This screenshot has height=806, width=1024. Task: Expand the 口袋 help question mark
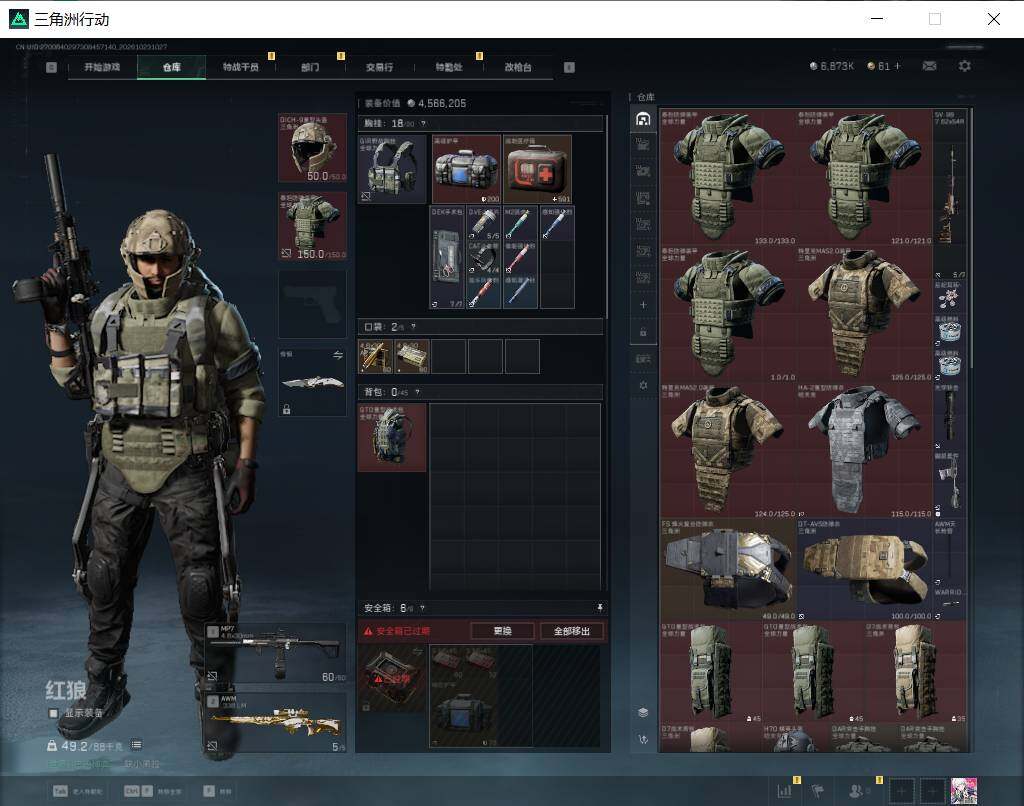click(413, 327)
